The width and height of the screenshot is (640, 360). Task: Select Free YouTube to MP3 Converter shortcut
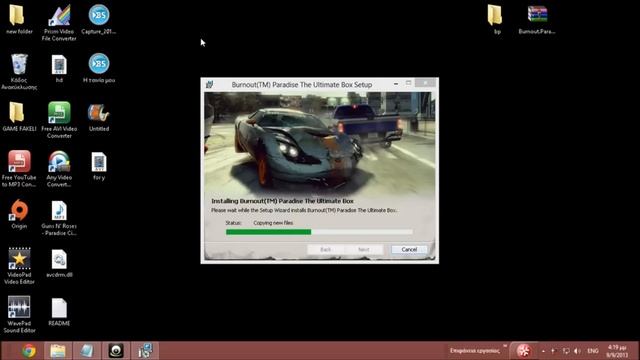(19, 169)
